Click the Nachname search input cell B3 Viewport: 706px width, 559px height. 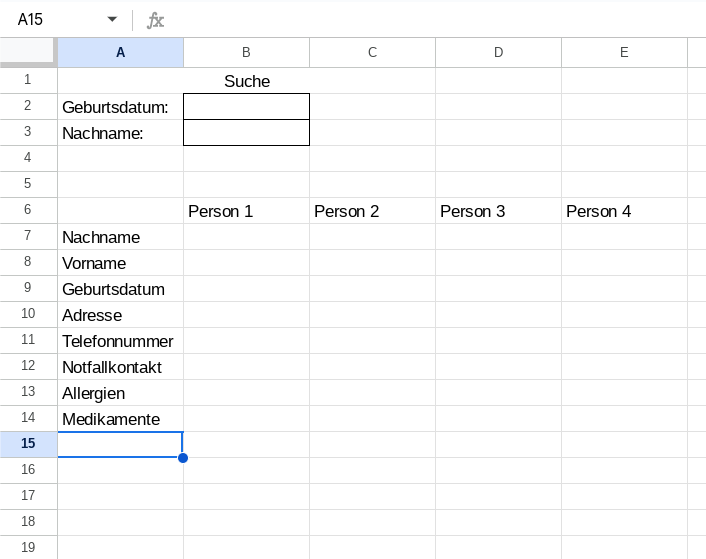click(x=246, y=133)
